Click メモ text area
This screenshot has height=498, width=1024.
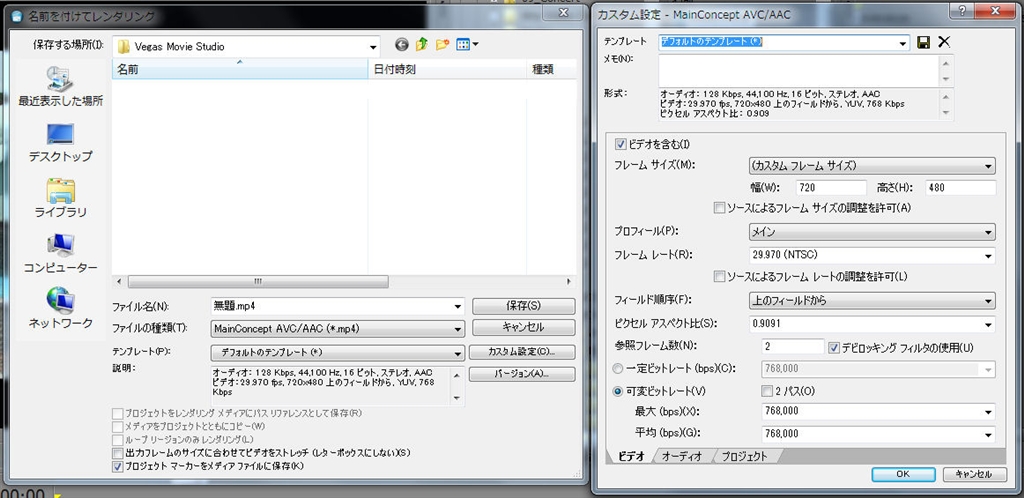point(799,70)
